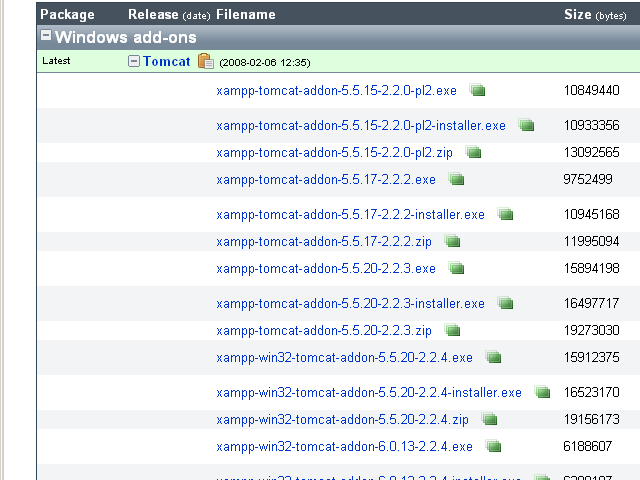Select the file size 10945168
Screen dimensions: 640x480
click(591, 214)
